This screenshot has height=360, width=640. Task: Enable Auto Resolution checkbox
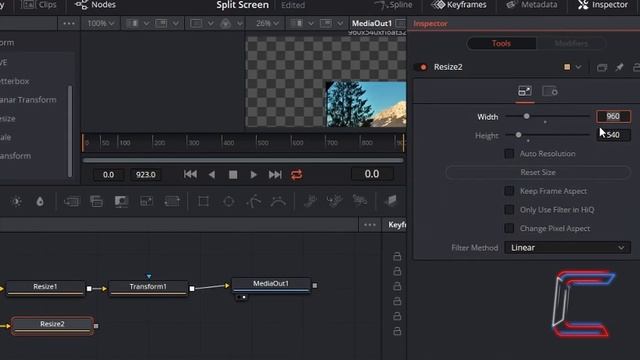[x=509, y=154]
